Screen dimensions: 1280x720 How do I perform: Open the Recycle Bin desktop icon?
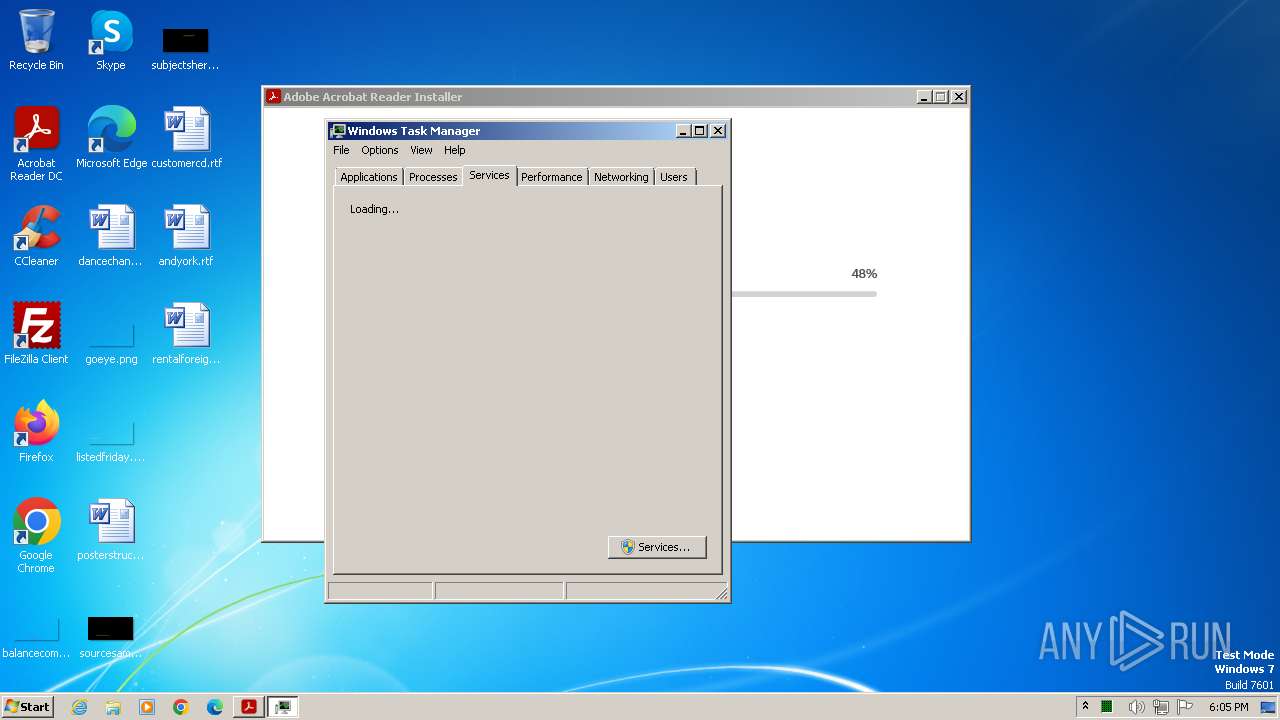point(36,40)
